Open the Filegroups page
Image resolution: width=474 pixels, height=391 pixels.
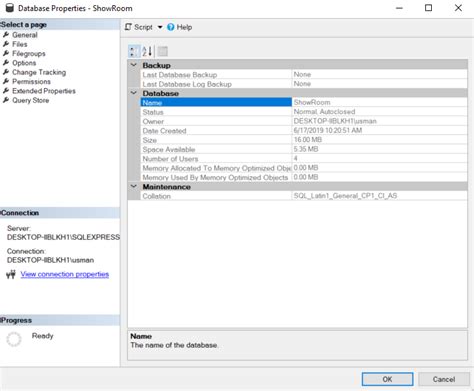(29, 54)
